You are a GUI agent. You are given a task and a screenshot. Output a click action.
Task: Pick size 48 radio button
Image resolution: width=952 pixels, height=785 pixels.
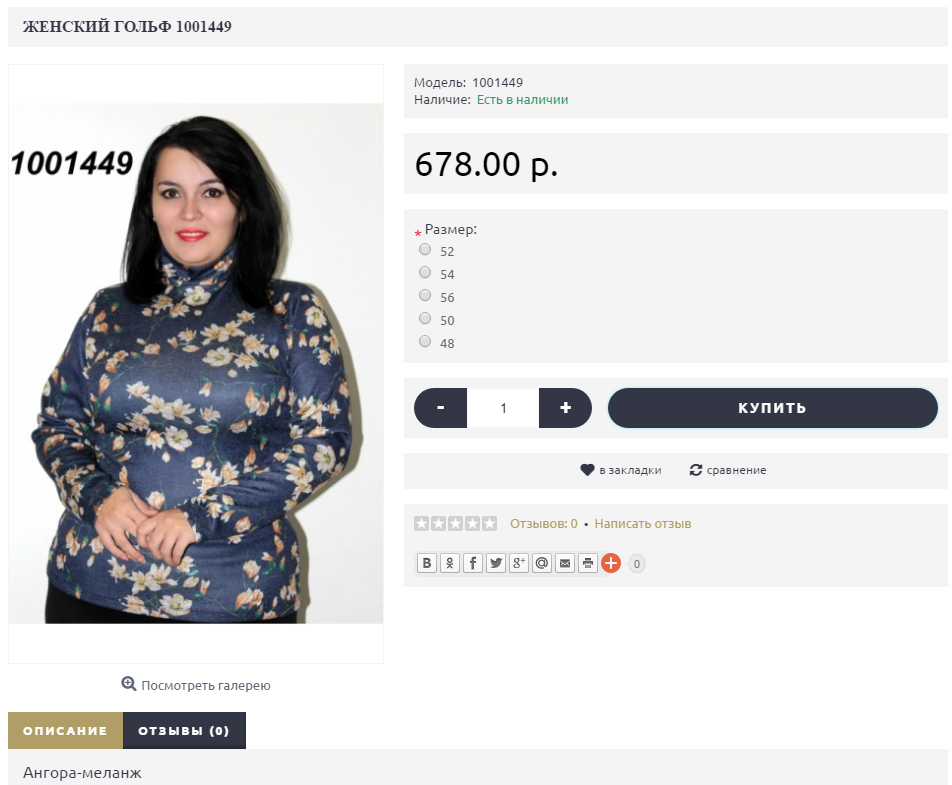point(425,341)
